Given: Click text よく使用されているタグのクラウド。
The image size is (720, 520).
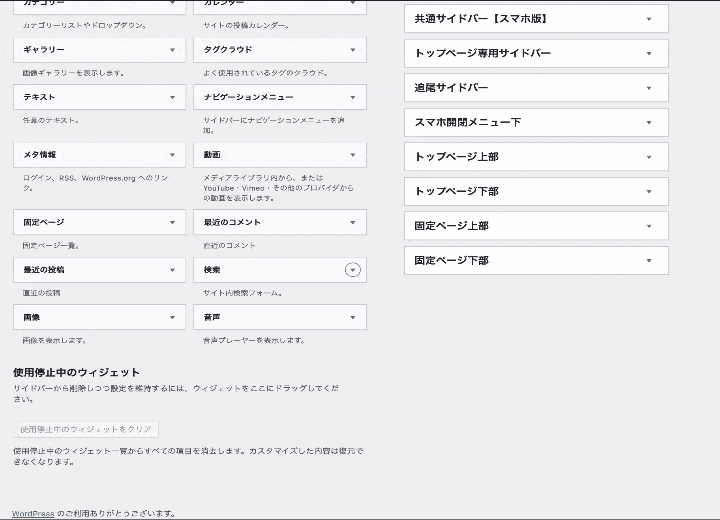Looking at the screenshot, I should click(266, 73).
